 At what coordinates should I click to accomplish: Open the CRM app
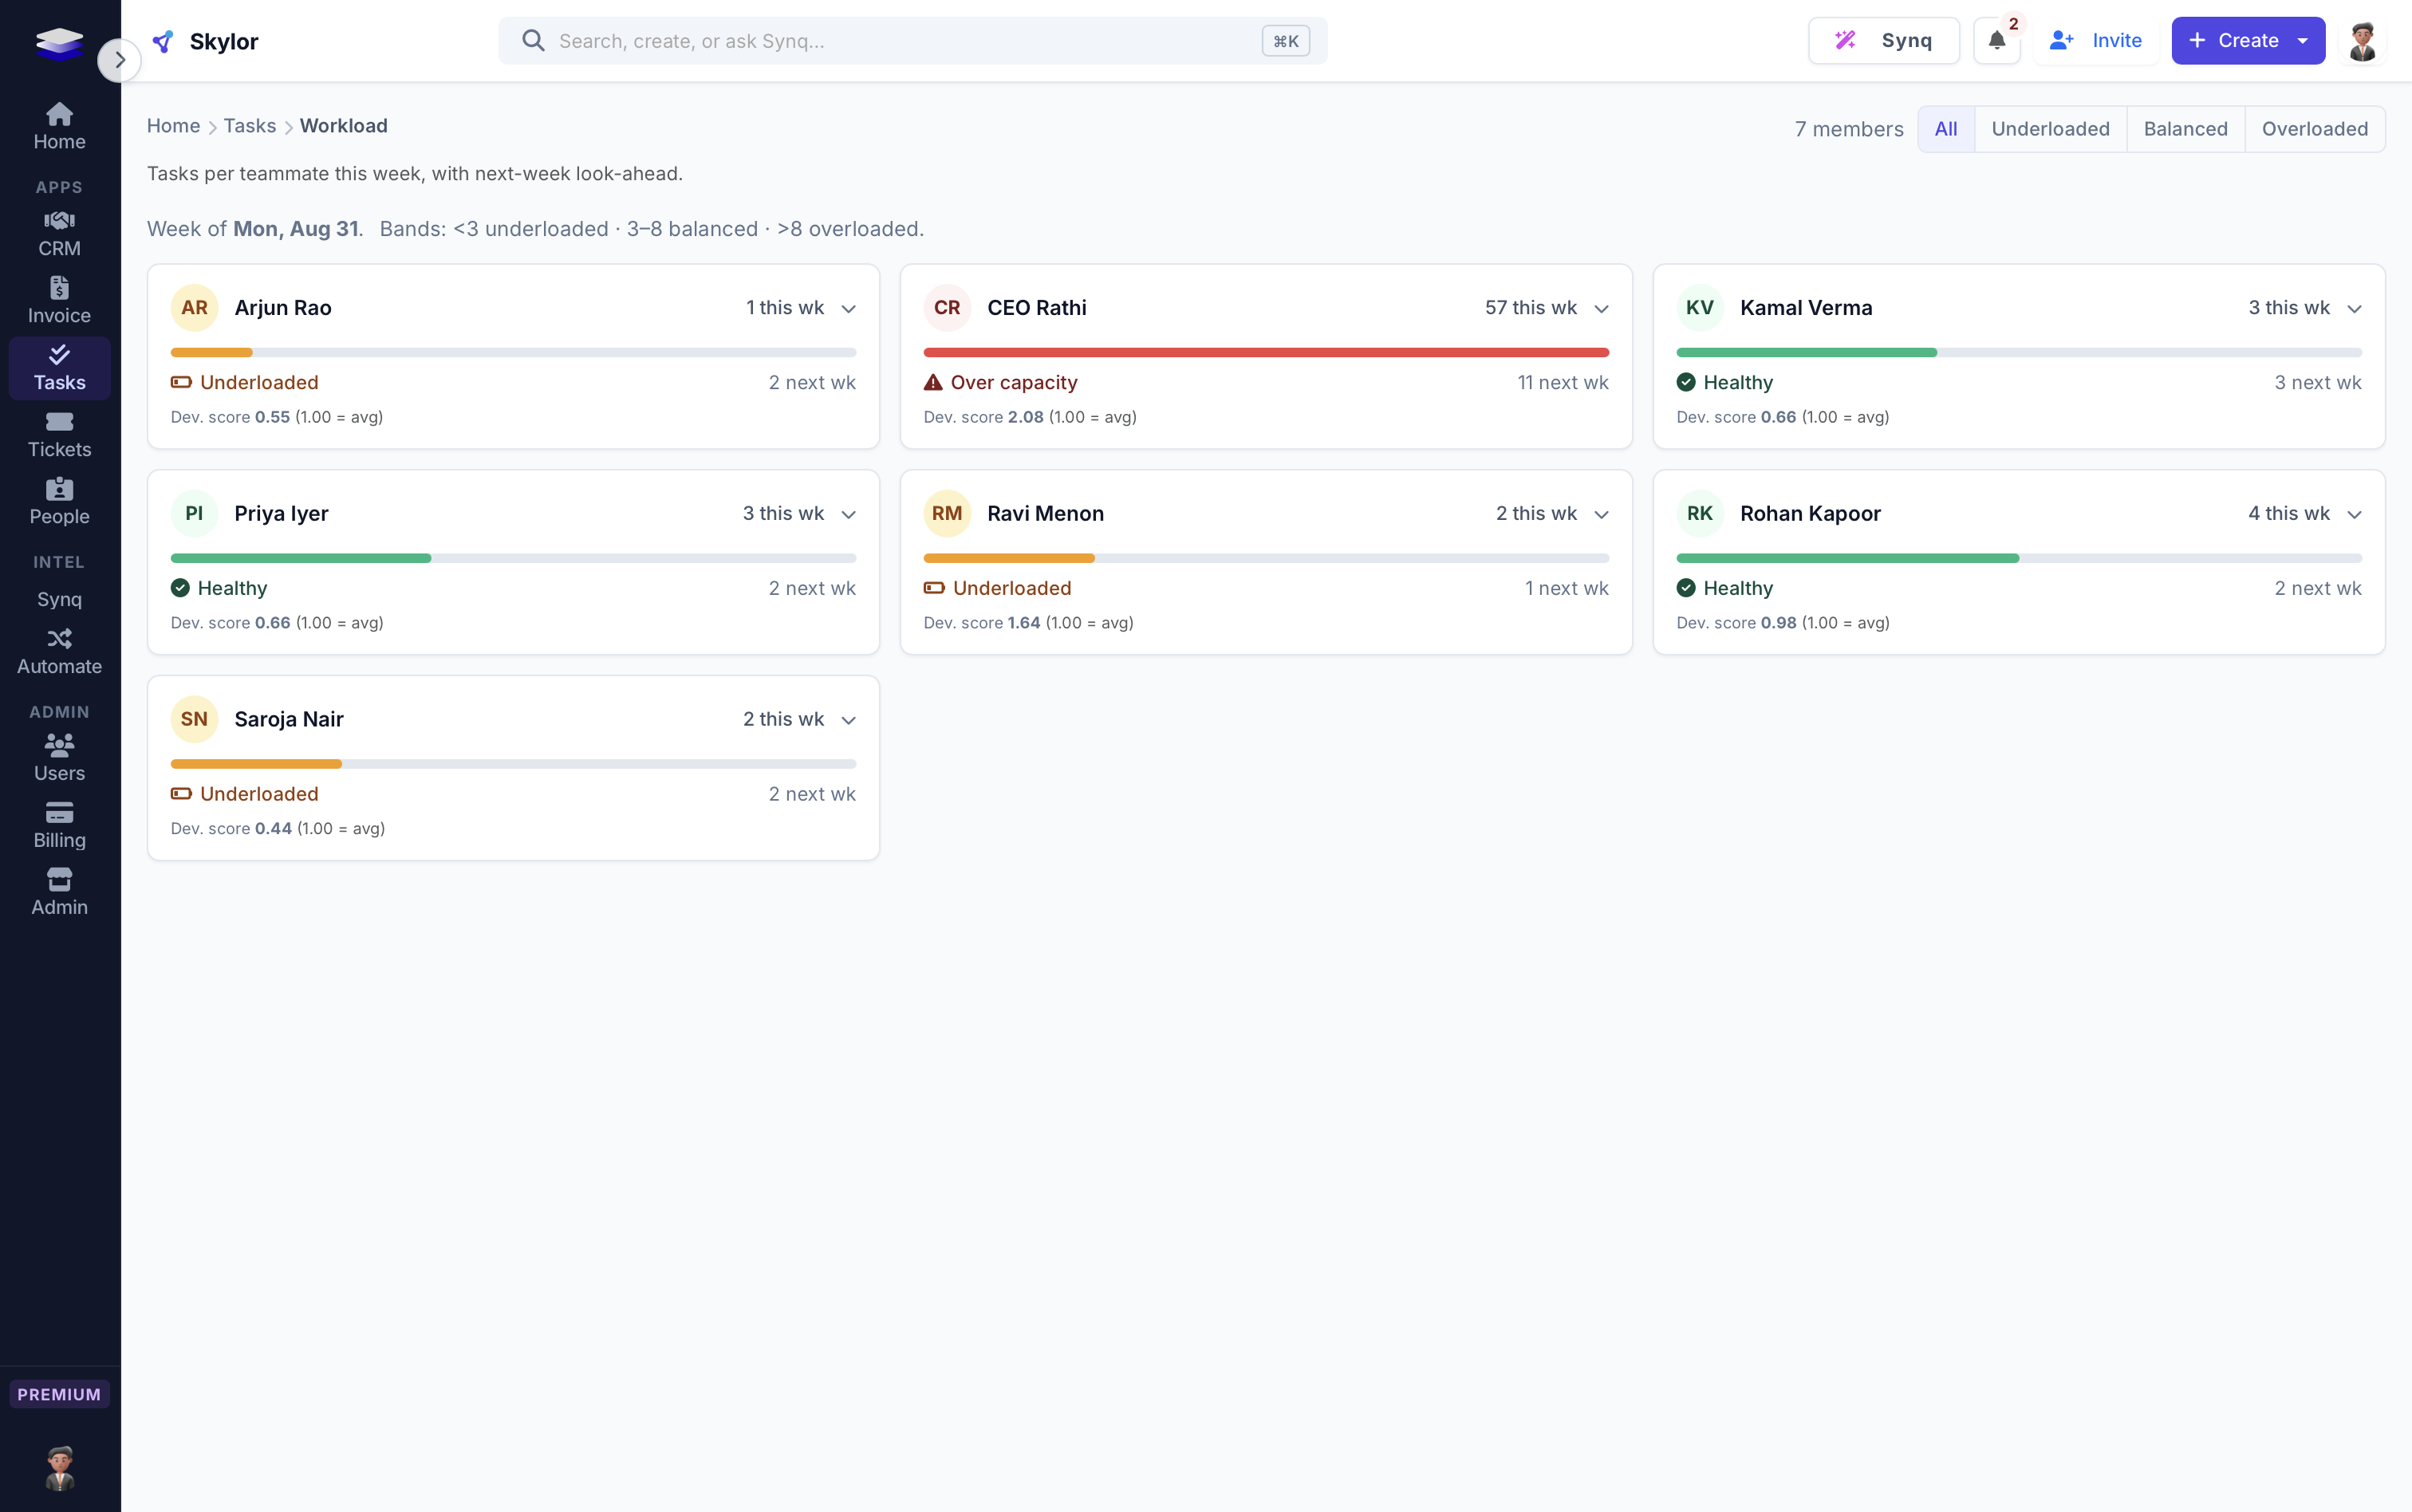(x=59, y=234)
